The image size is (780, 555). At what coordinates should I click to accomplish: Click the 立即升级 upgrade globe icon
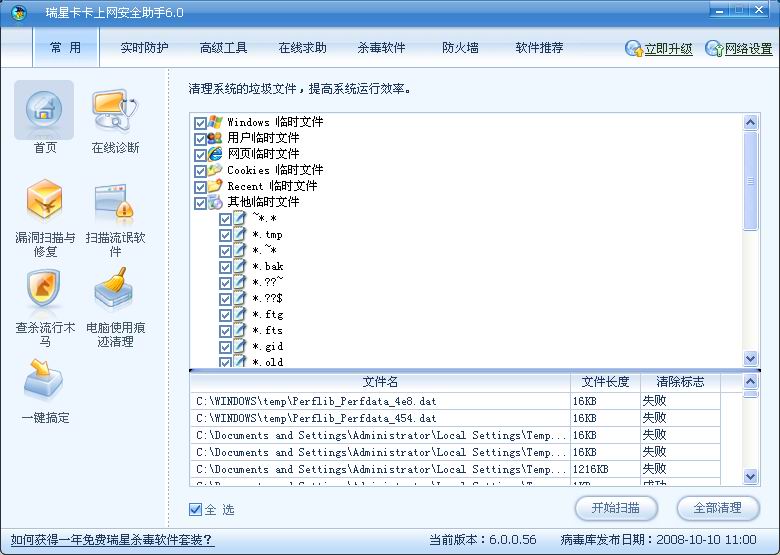(x=634, y=48)
